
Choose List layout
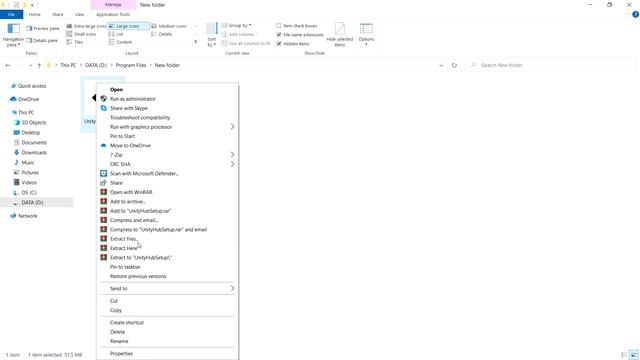tap(116, 34)
